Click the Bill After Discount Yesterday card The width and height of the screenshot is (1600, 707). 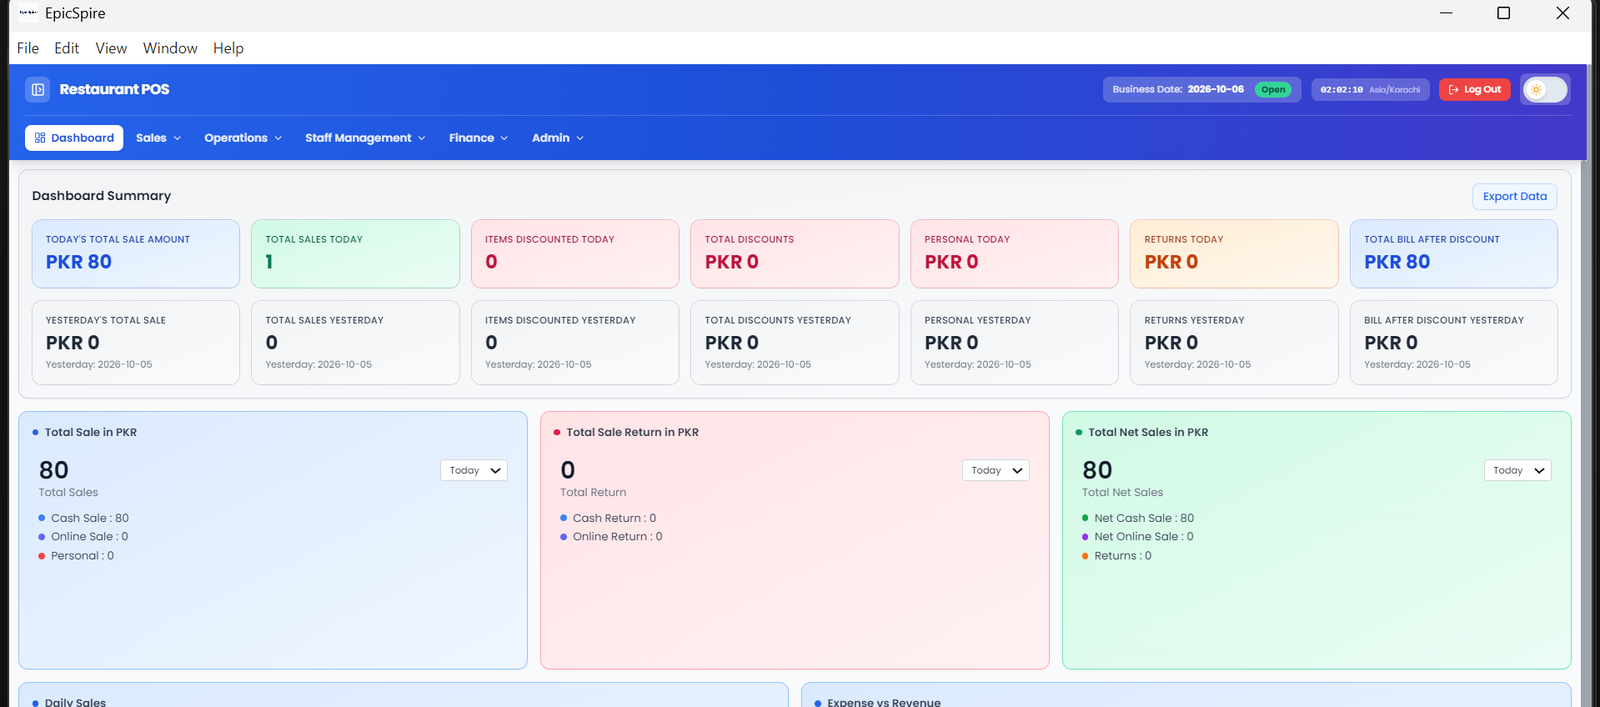point(1454,342)
